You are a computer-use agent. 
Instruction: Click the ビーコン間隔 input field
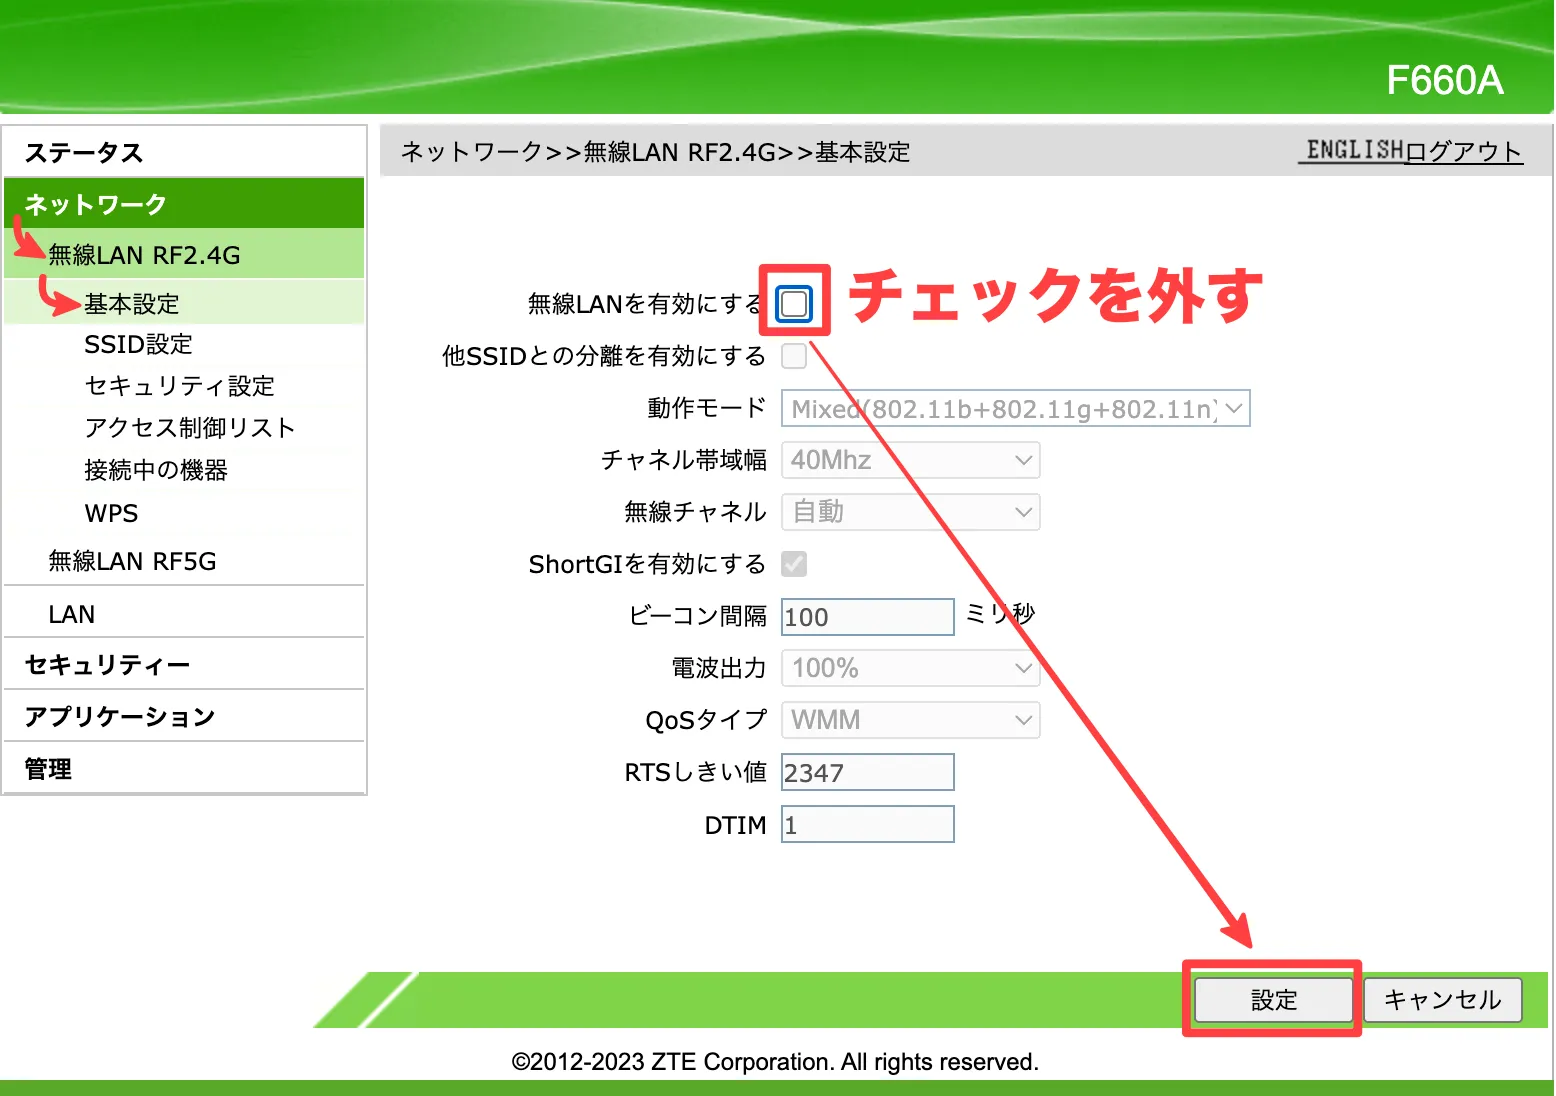[x=867, y=617]
